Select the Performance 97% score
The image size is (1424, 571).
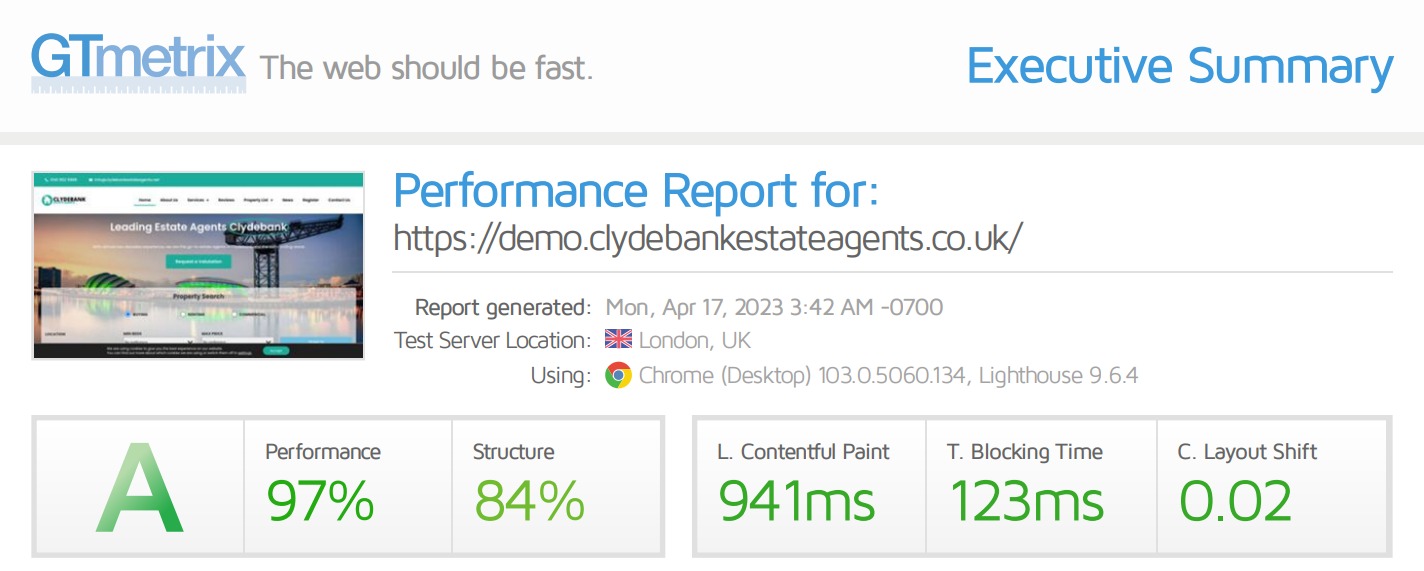pyautogui.click(x=322, y=500)
